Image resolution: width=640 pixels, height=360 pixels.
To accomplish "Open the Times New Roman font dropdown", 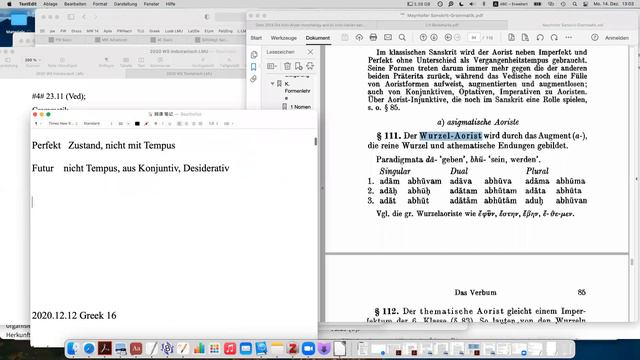I will point(63,124).
